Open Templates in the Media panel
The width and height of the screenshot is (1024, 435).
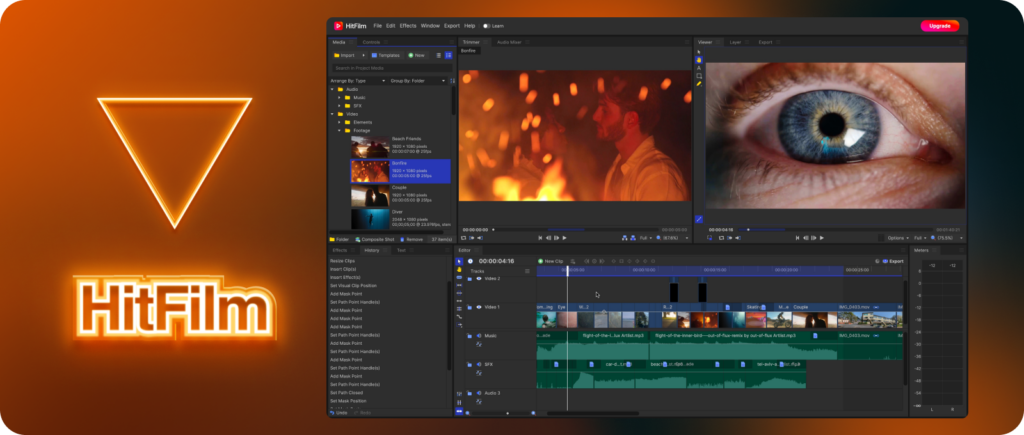[x=385, y=56]
